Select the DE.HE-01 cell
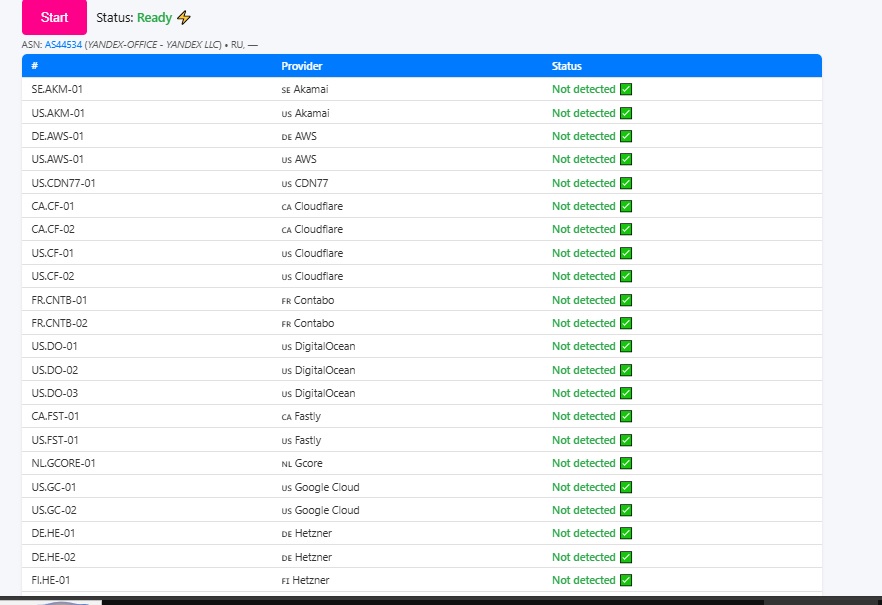The height and width of the screenshot is (605, 882). [53, 533]
